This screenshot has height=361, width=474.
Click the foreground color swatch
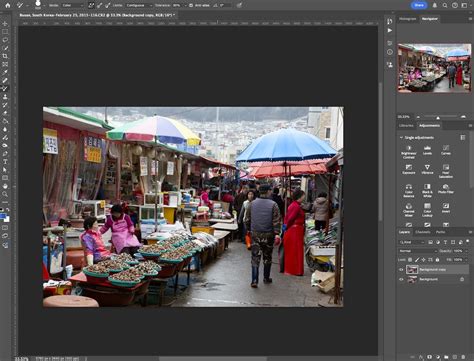coord(3,217)
